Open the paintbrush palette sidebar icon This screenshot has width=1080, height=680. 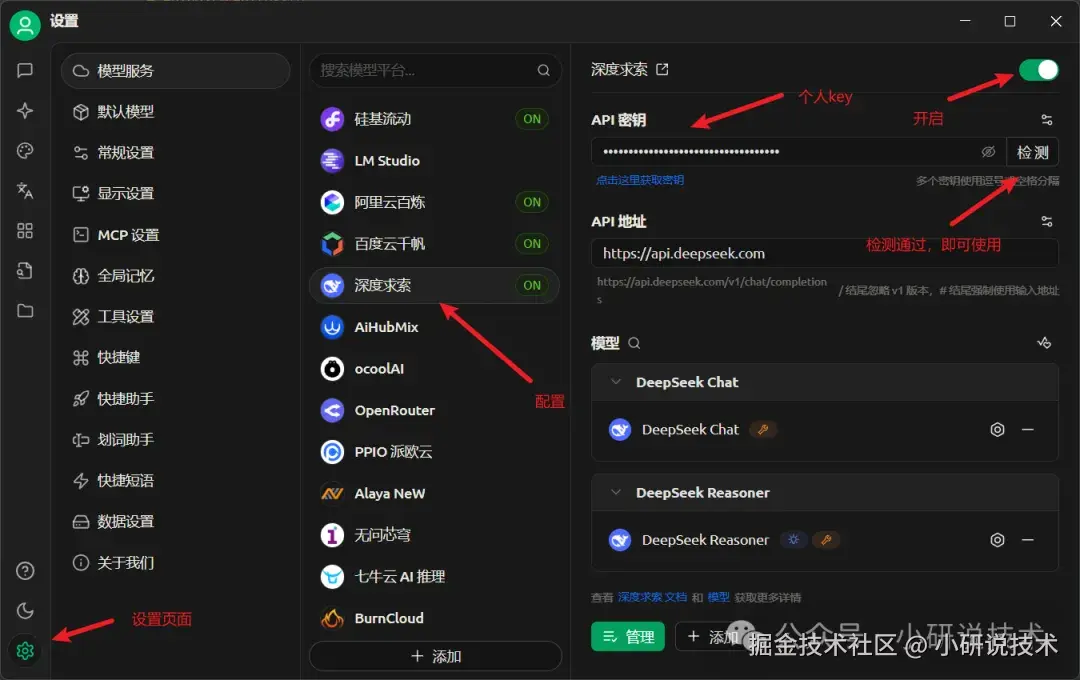point(25,151)
